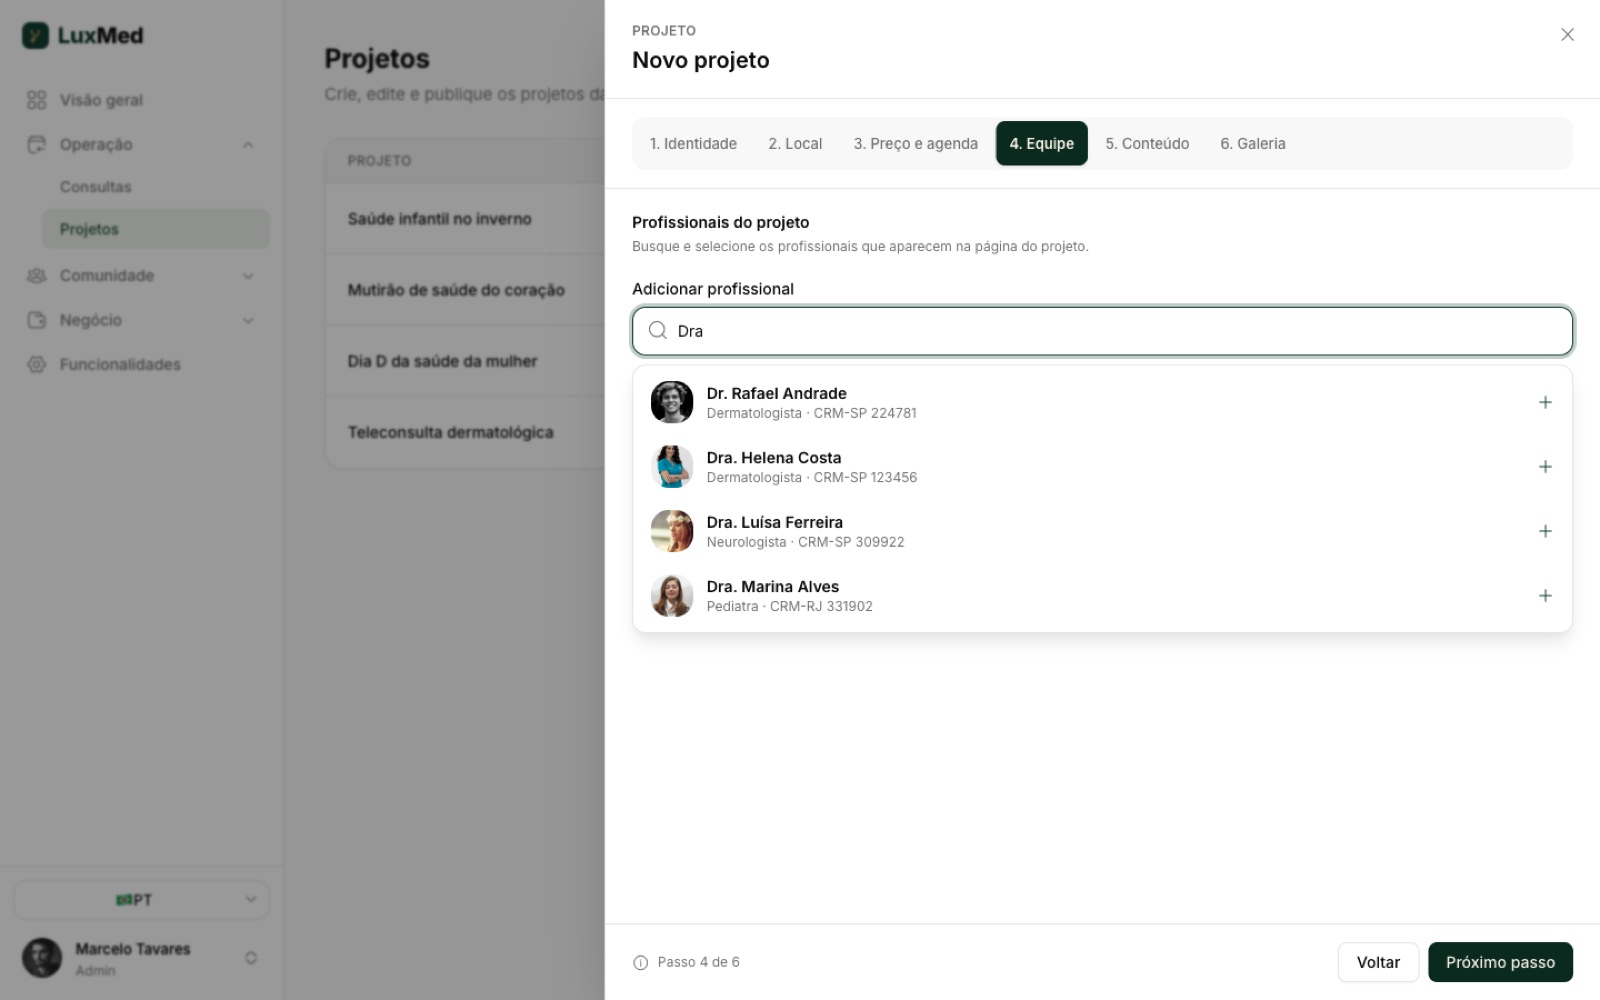
Task: Click the search magnifier icon
Action: [658, 330]
